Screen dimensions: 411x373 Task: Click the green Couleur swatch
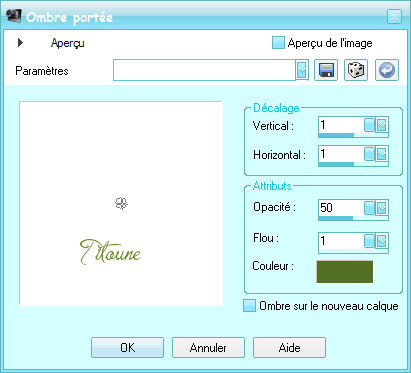click(345, 272)
